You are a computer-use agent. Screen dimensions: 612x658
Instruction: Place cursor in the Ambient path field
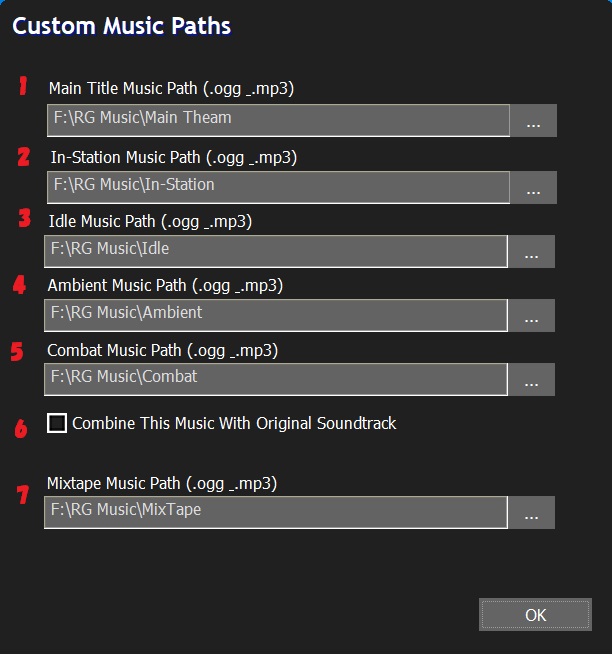276,315
